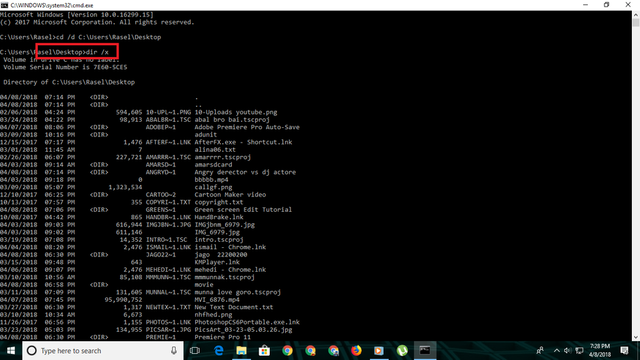
Task: Open the orange media player taskbar icon
Action: [x=379, y=351]
